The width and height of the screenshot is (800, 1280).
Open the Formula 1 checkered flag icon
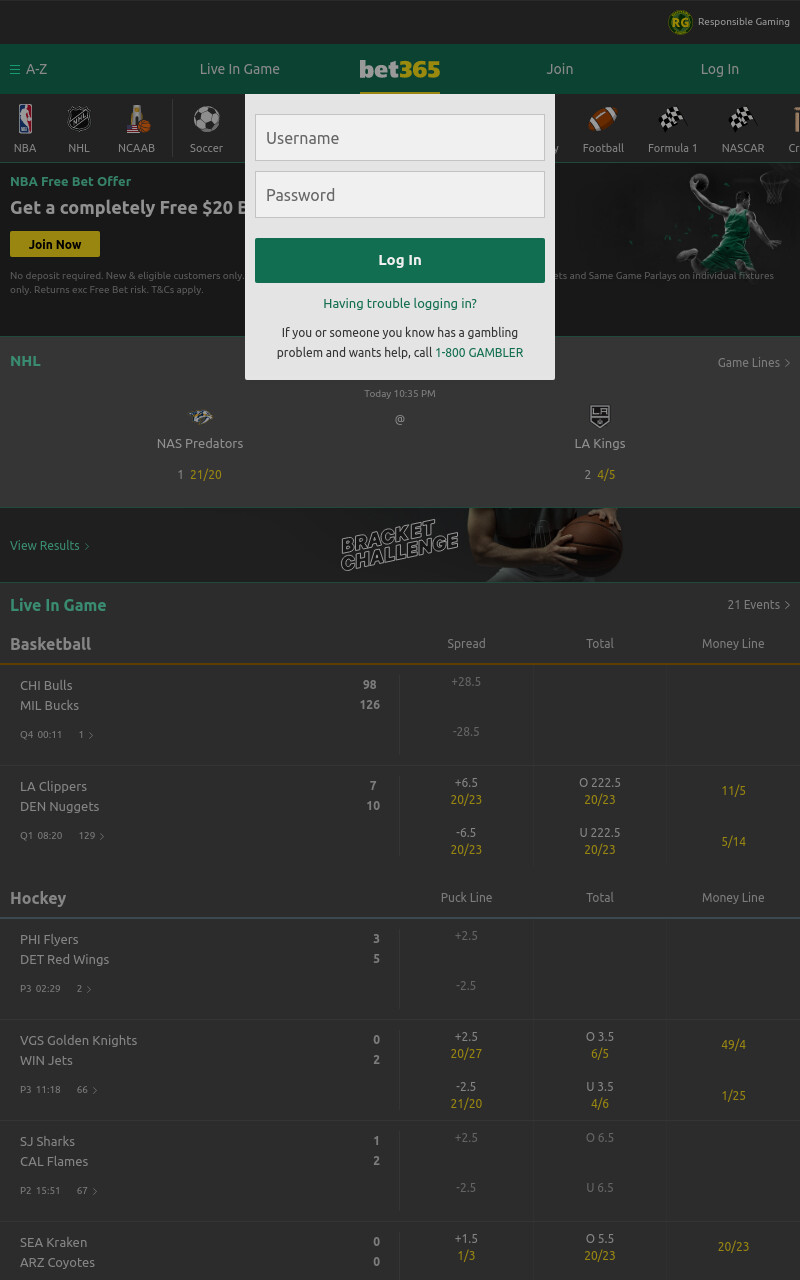pos(672,119)
